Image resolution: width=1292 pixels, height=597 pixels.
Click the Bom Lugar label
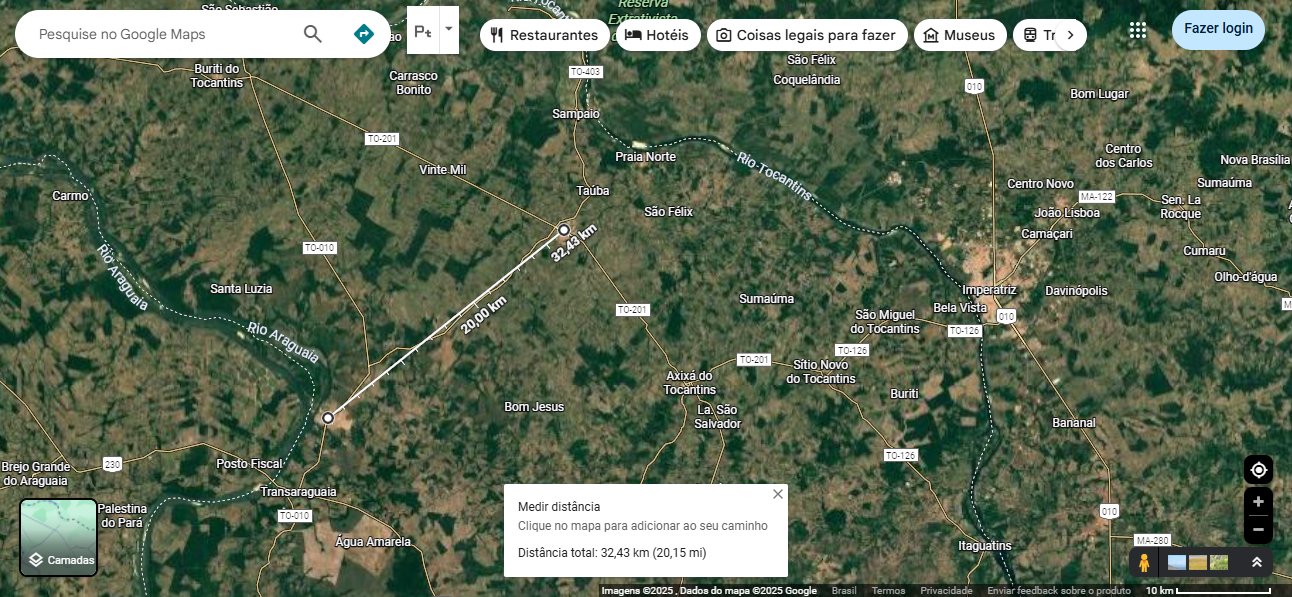[x=1099, y=94]
